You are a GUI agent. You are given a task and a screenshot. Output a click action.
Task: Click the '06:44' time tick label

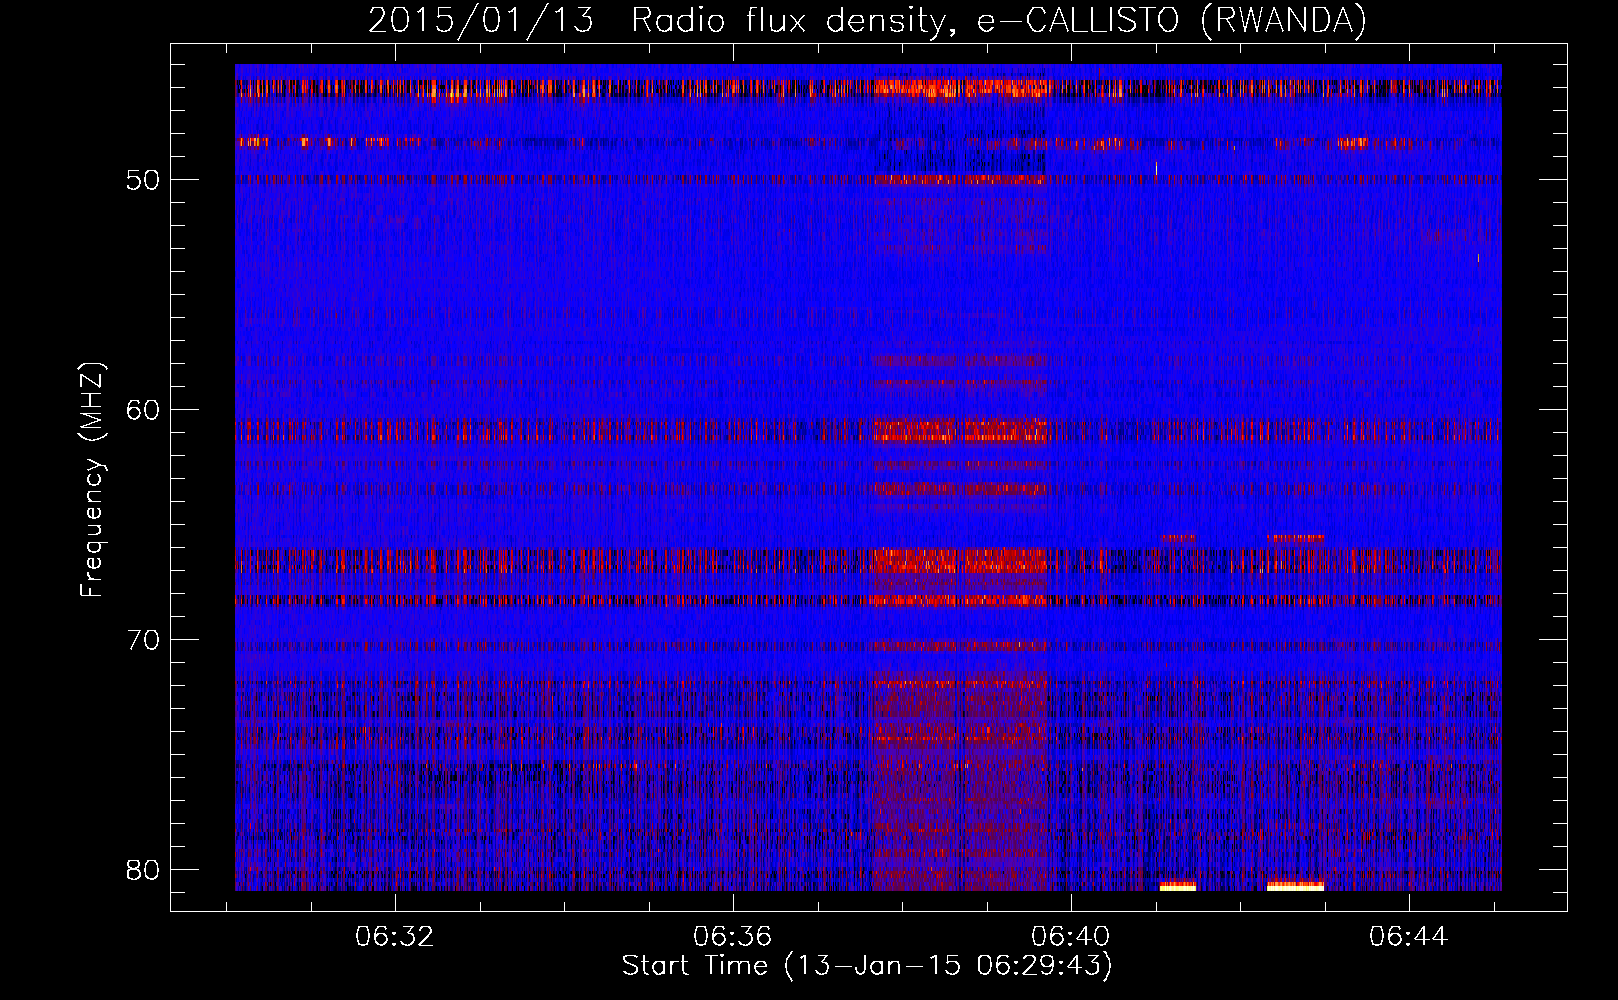[1409, 937]
